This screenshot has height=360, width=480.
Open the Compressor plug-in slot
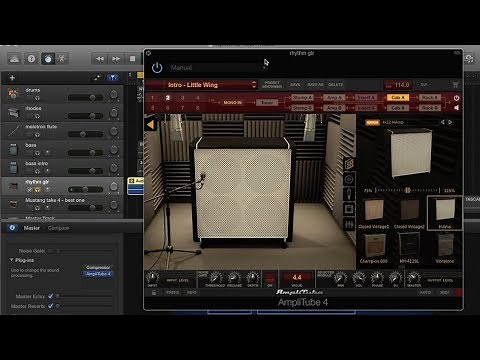[98, 267]
